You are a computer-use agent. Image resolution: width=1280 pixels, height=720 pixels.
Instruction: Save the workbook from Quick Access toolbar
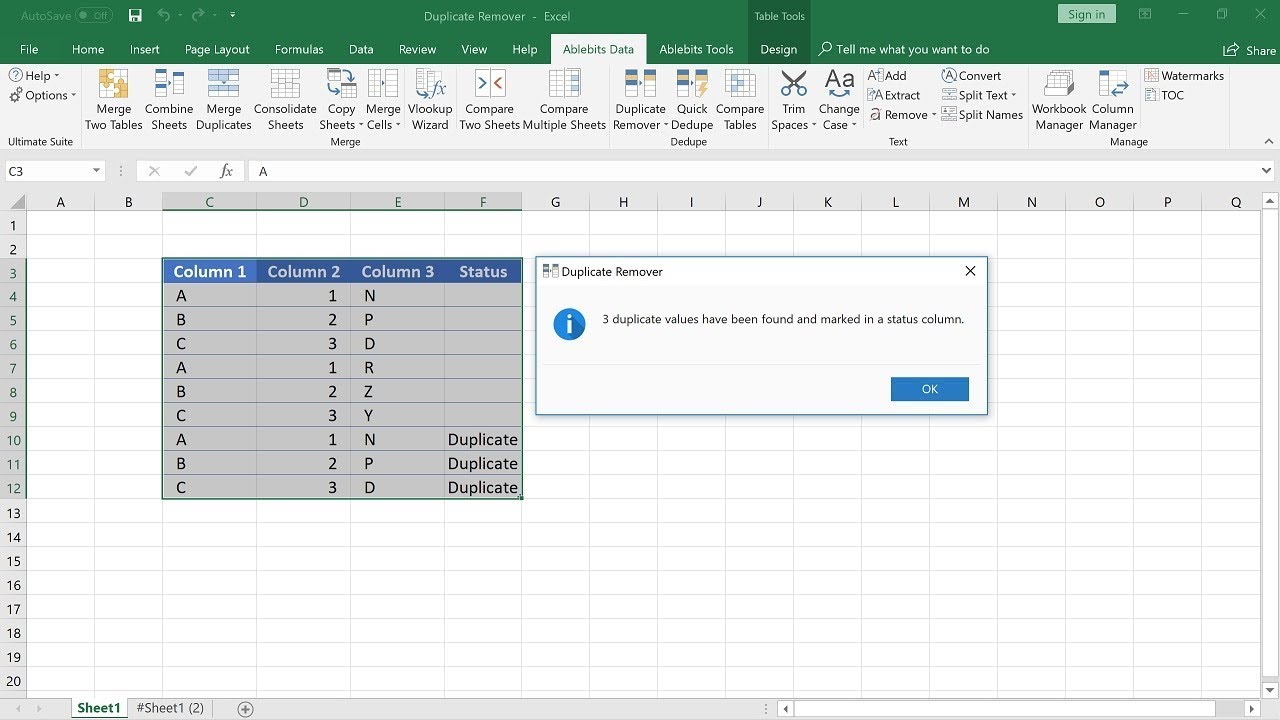point(135,15)
